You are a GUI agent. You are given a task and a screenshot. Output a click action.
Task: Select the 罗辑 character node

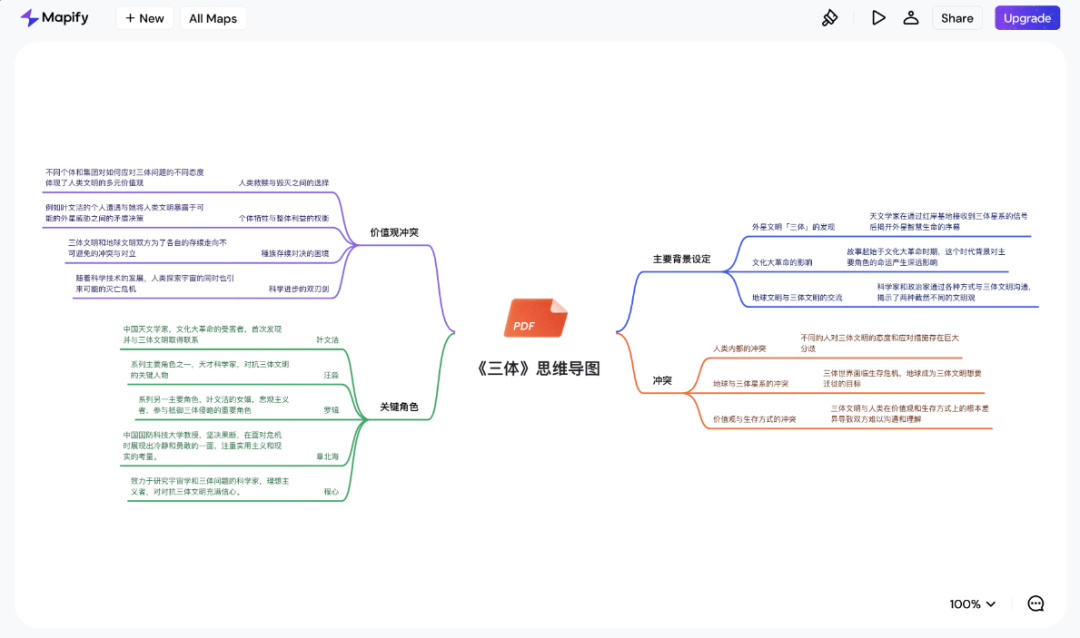click(333, 409)
